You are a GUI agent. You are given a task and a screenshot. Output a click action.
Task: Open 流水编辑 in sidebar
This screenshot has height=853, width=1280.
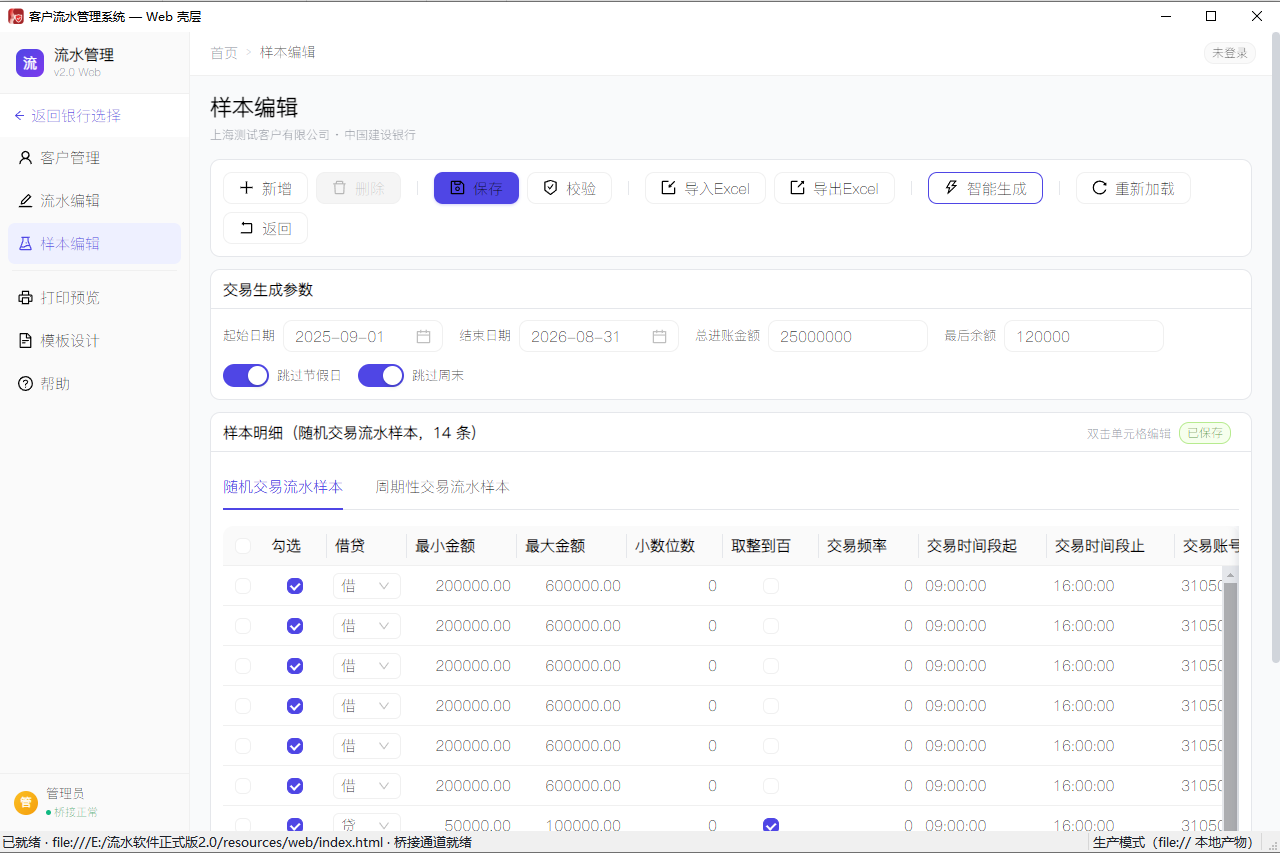(94, 201)
